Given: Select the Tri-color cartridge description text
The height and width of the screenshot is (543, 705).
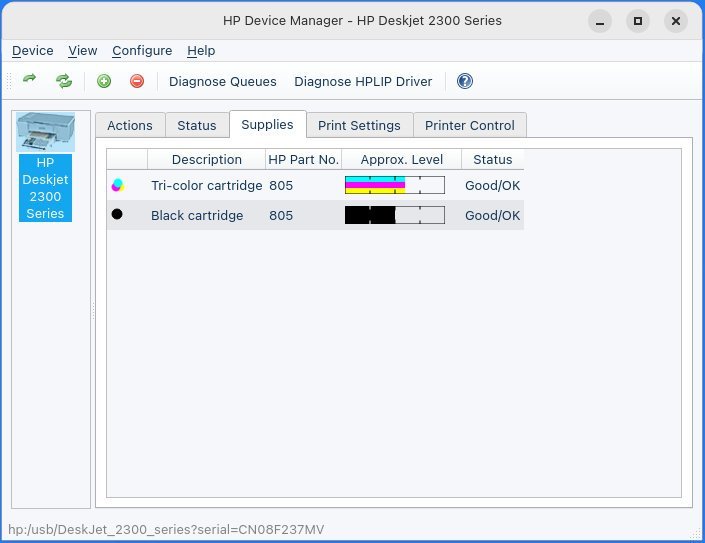Looking at the screenshot, I should [x=207, y=185].
